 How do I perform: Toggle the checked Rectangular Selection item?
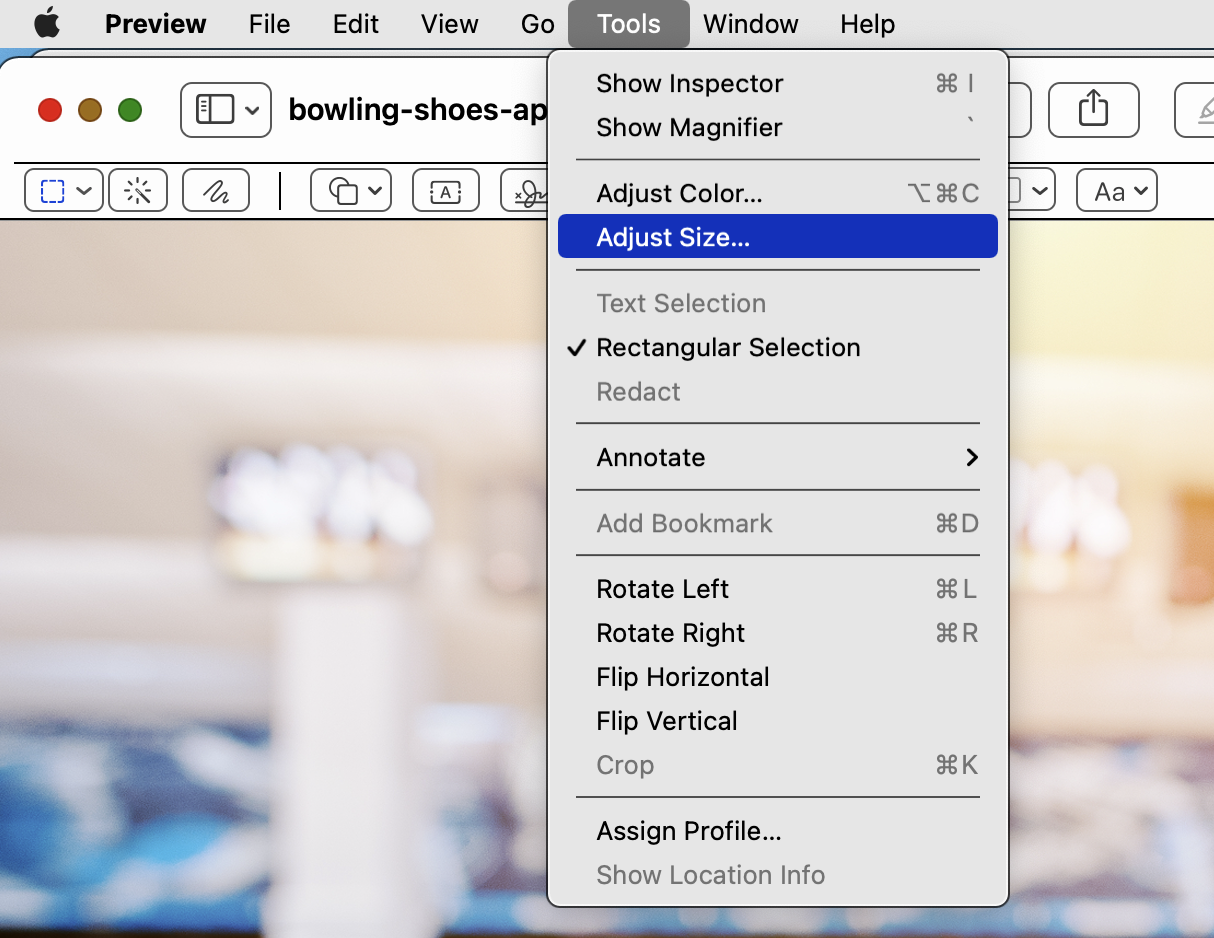pyautogui.click(x=778, y=348)
